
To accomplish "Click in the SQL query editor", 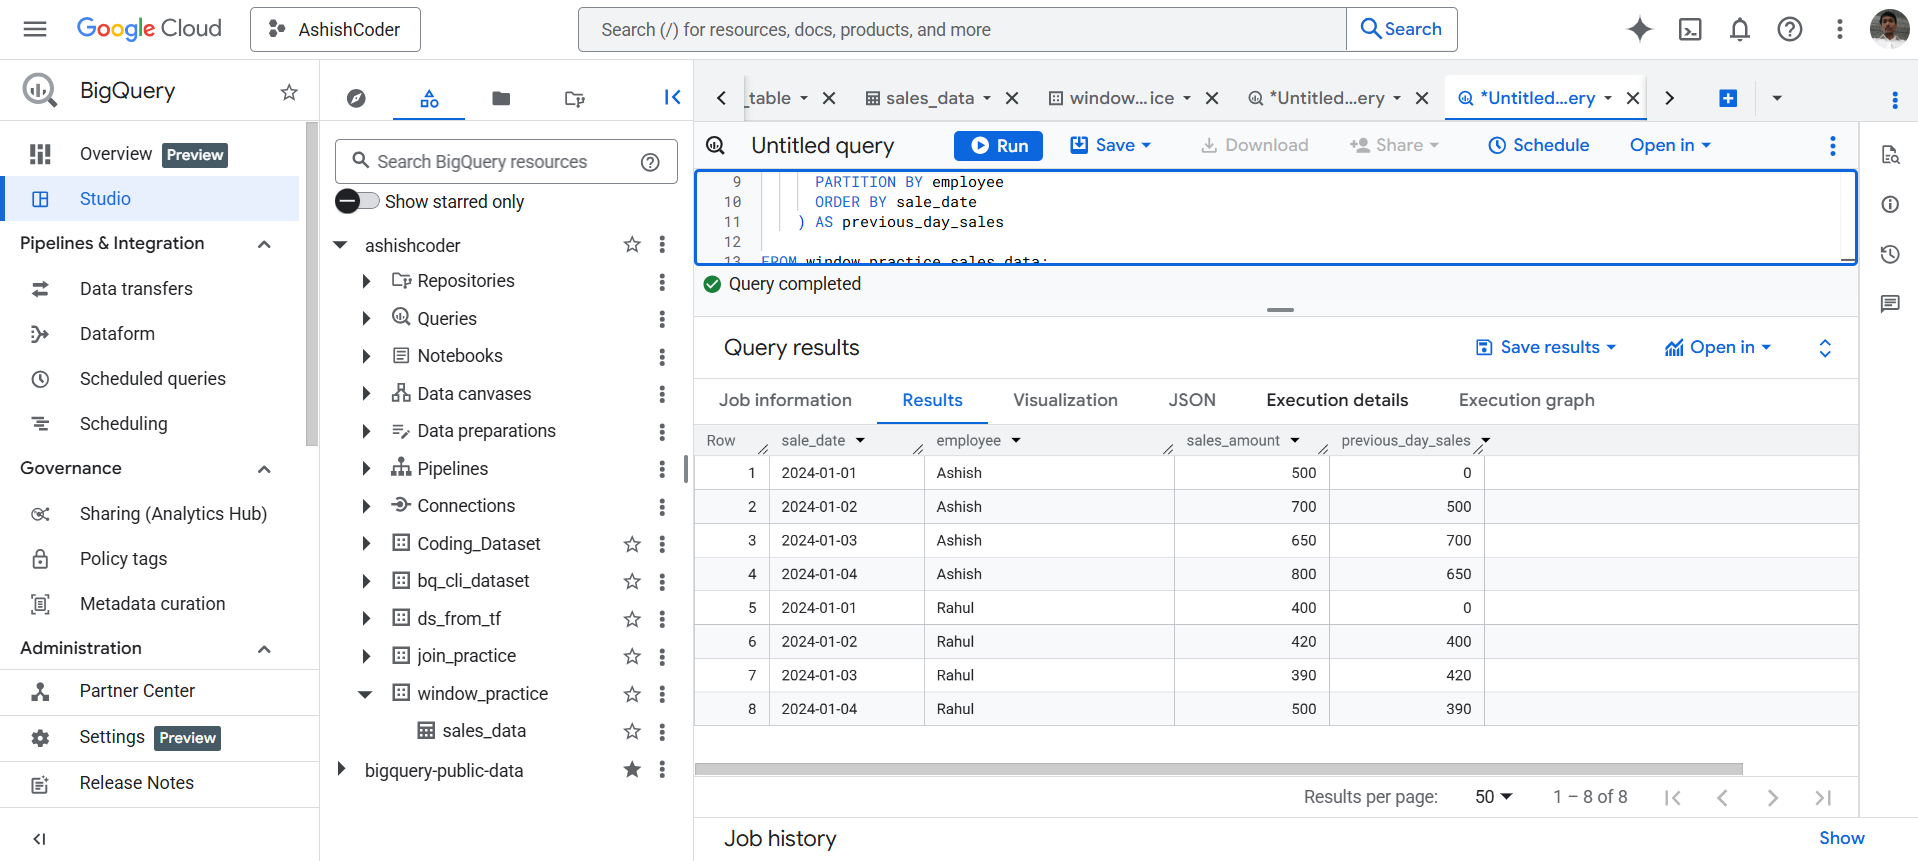I will tap(1275, 217).
